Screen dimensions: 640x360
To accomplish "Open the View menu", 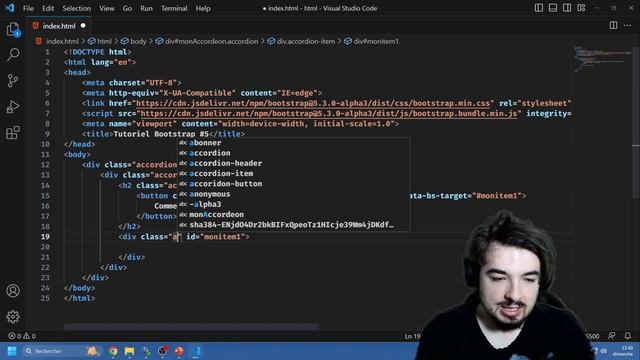I will click(x=107, y=8).
